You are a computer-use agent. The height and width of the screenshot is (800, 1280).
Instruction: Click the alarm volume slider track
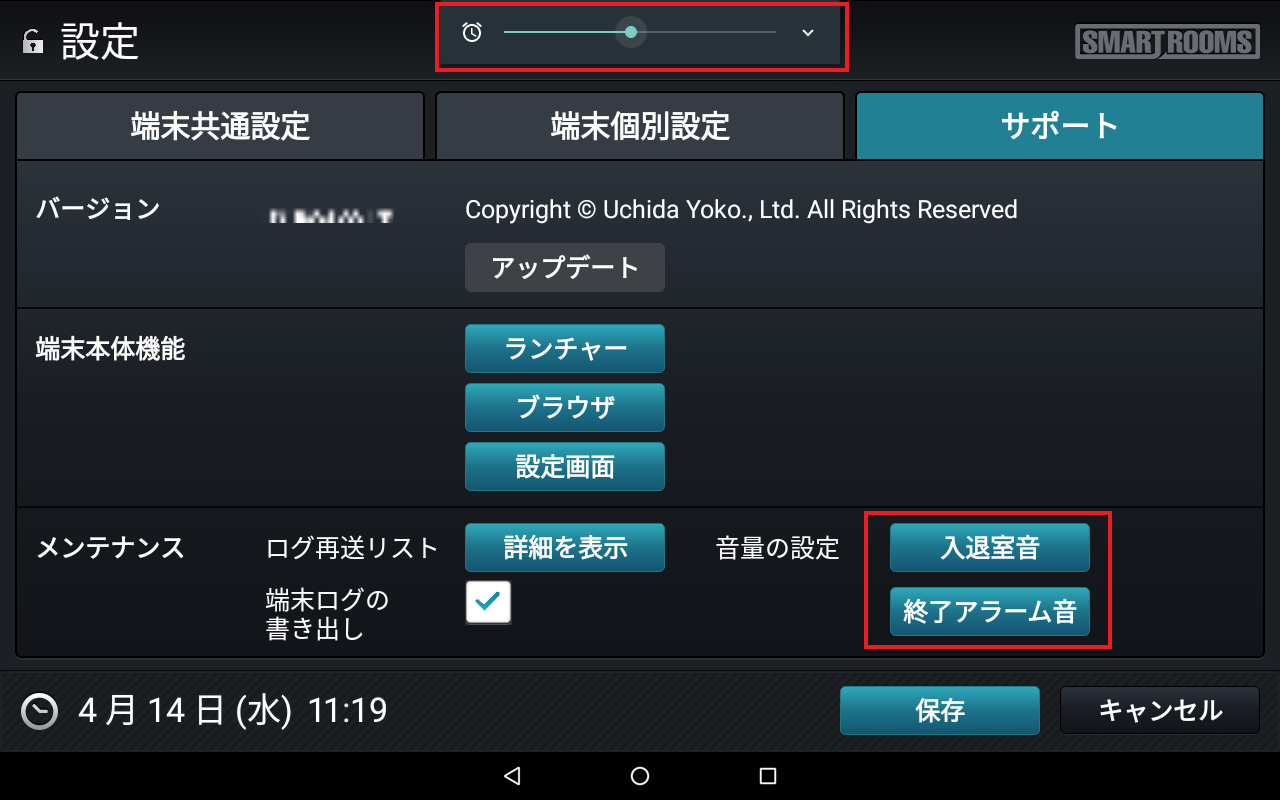(x=640, y=32)
